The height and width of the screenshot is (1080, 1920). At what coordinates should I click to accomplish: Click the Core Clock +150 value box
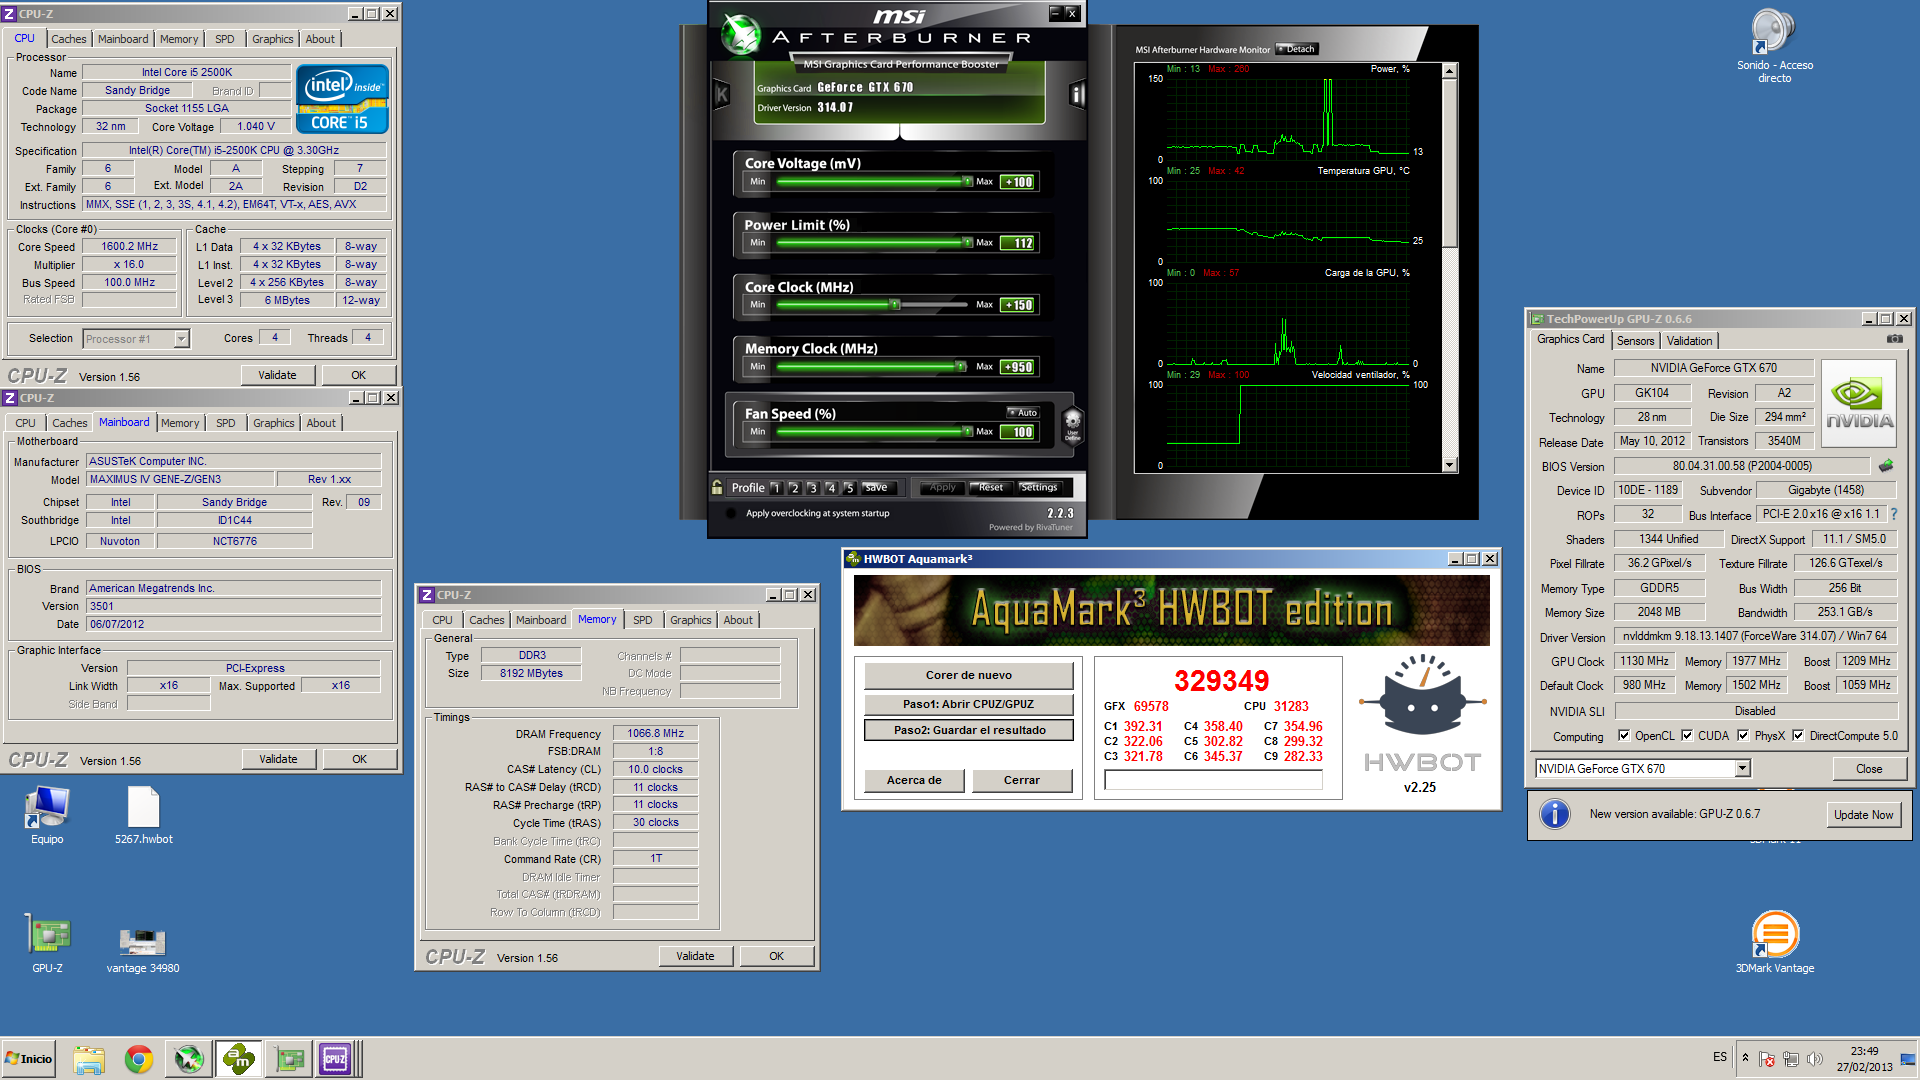1019,305
